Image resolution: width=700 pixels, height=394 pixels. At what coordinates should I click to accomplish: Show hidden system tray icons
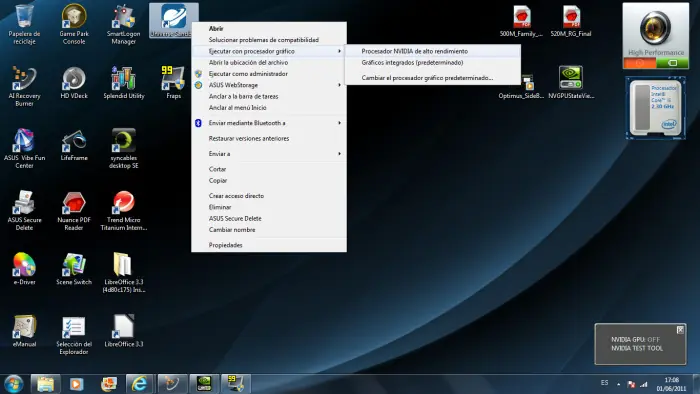coord(619,384)
